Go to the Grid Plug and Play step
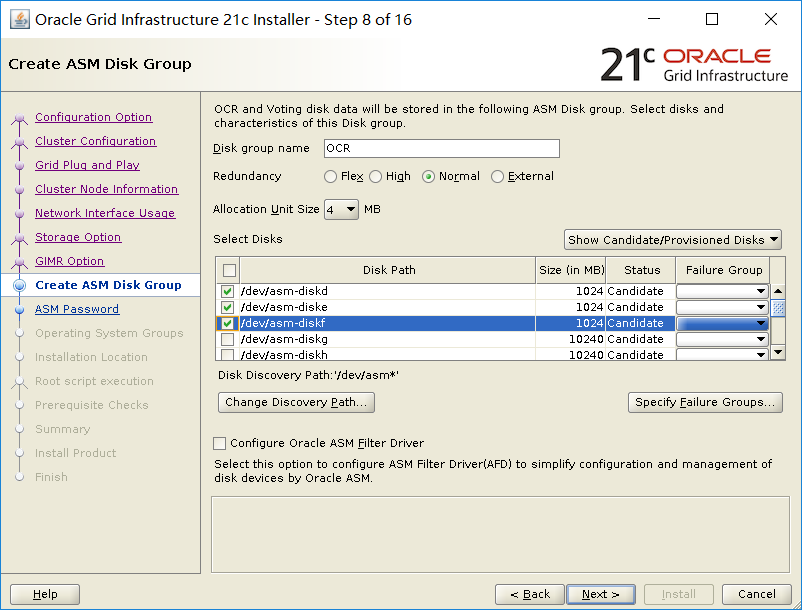The width and height of the screenshot is (802, 610). pos(87,165)
